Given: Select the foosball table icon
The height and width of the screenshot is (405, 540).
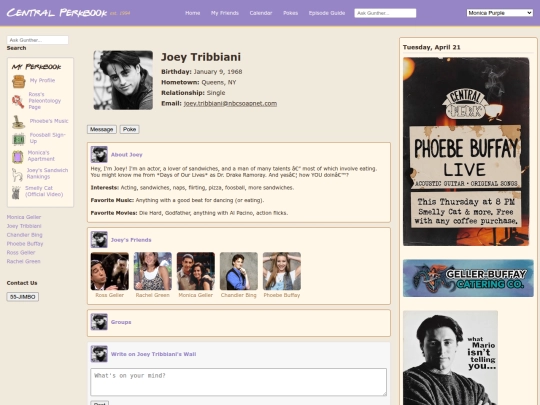Looking at the screenshot, I should [19, 139].
